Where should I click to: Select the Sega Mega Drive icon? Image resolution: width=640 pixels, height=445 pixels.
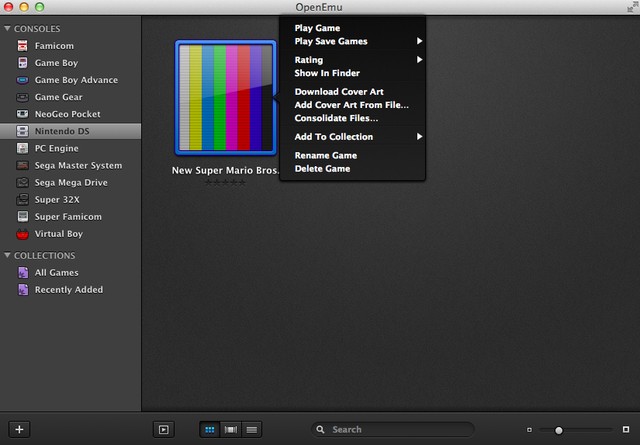22,183
